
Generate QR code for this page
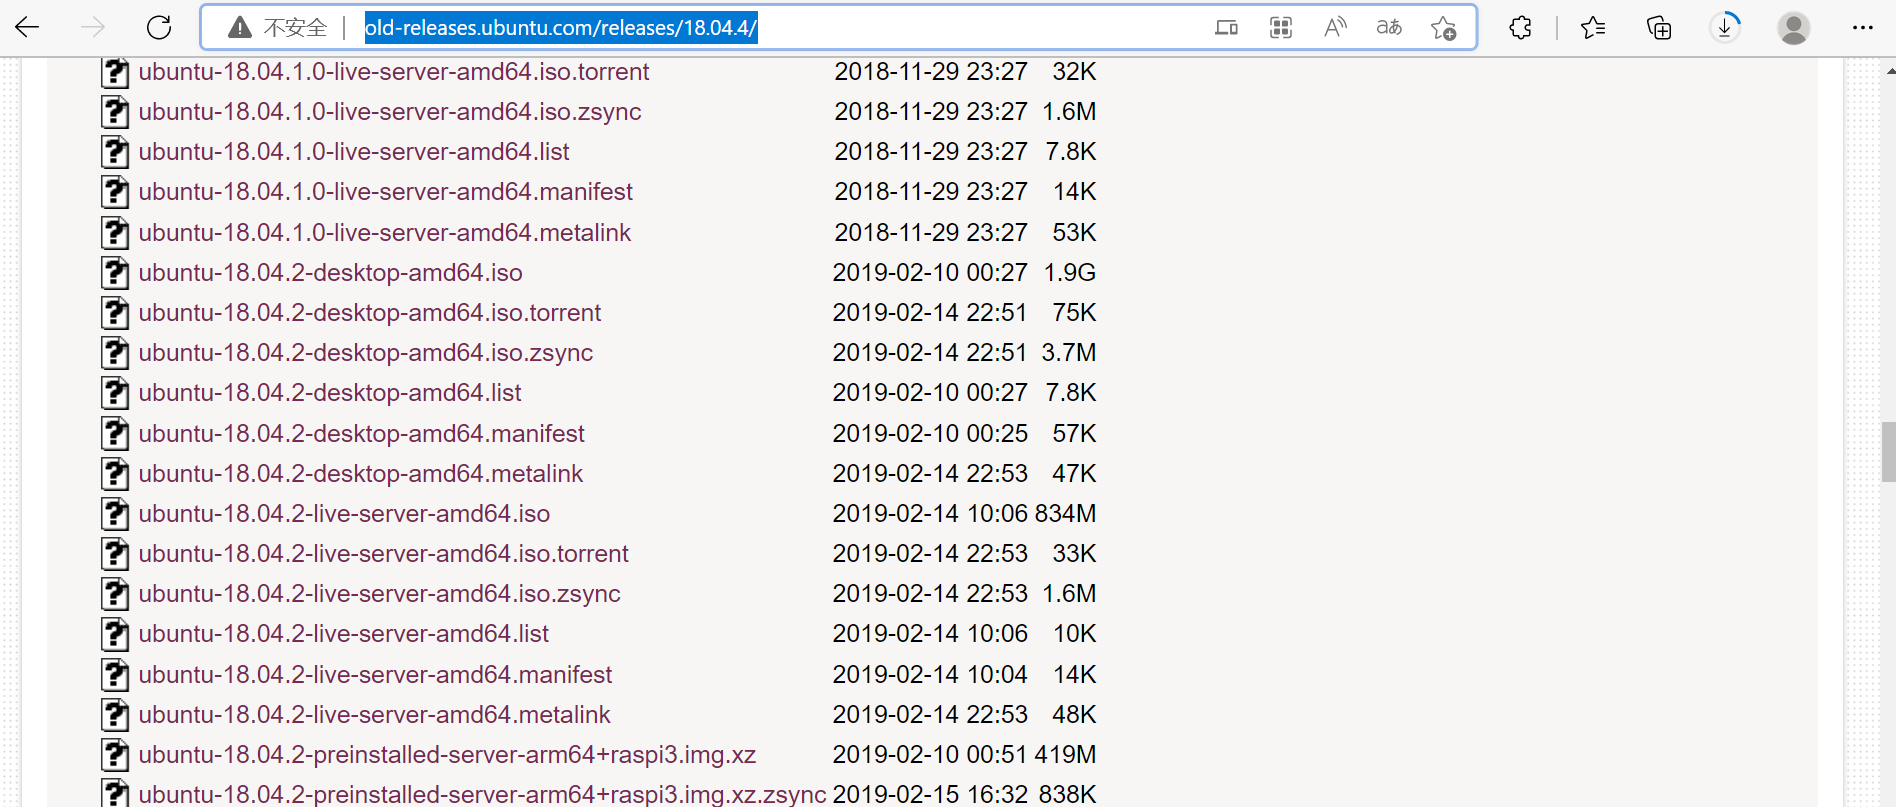(x=1281, y=27)
